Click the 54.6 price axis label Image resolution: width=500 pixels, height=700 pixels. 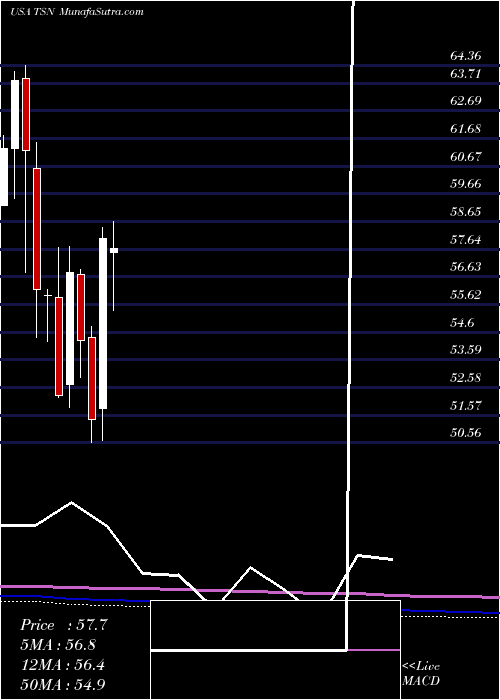[x=462, y=322]
